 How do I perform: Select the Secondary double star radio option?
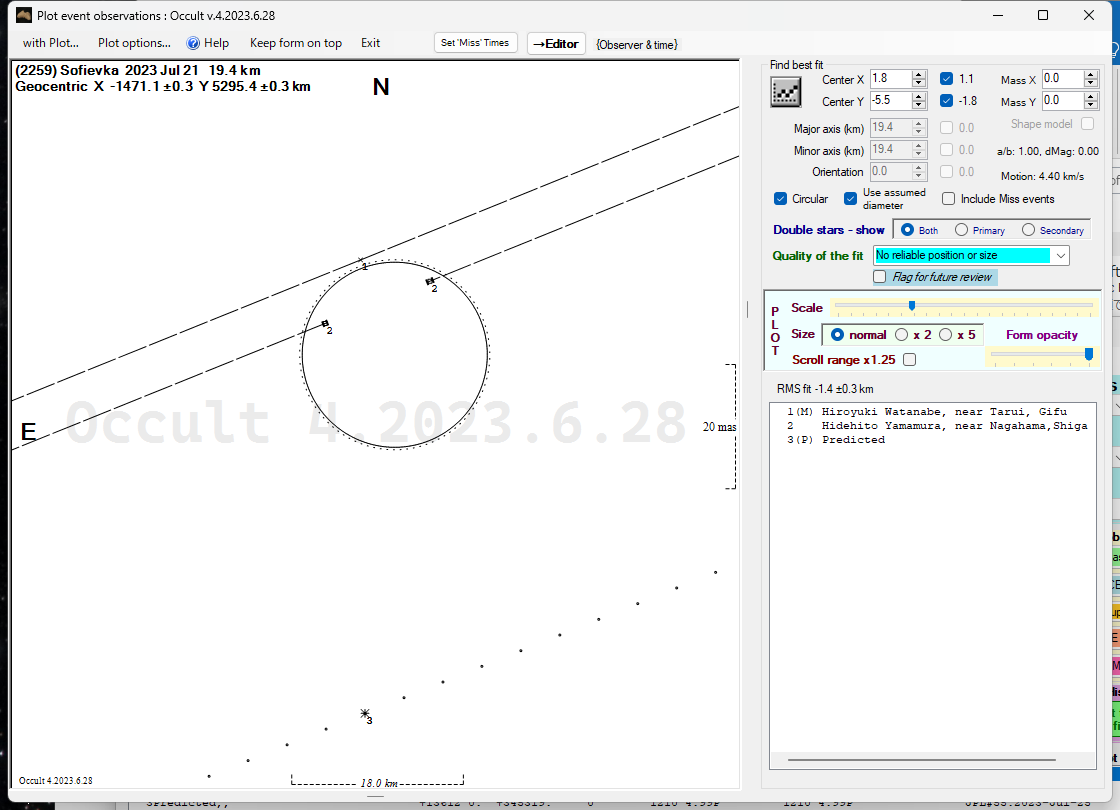pyautogui.click(x=1028, y=230)
